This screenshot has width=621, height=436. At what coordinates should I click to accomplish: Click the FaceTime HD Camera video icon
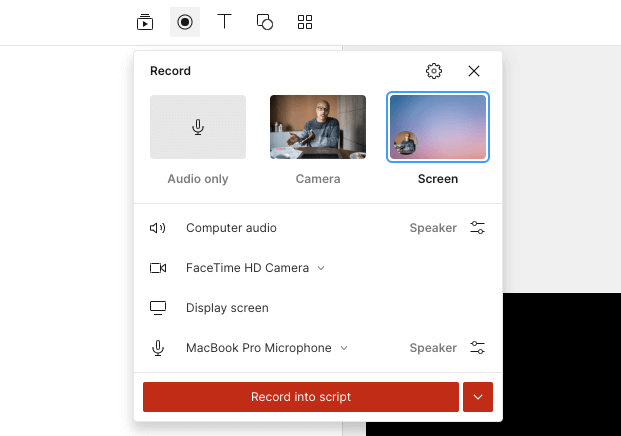(x=158, y=268)
